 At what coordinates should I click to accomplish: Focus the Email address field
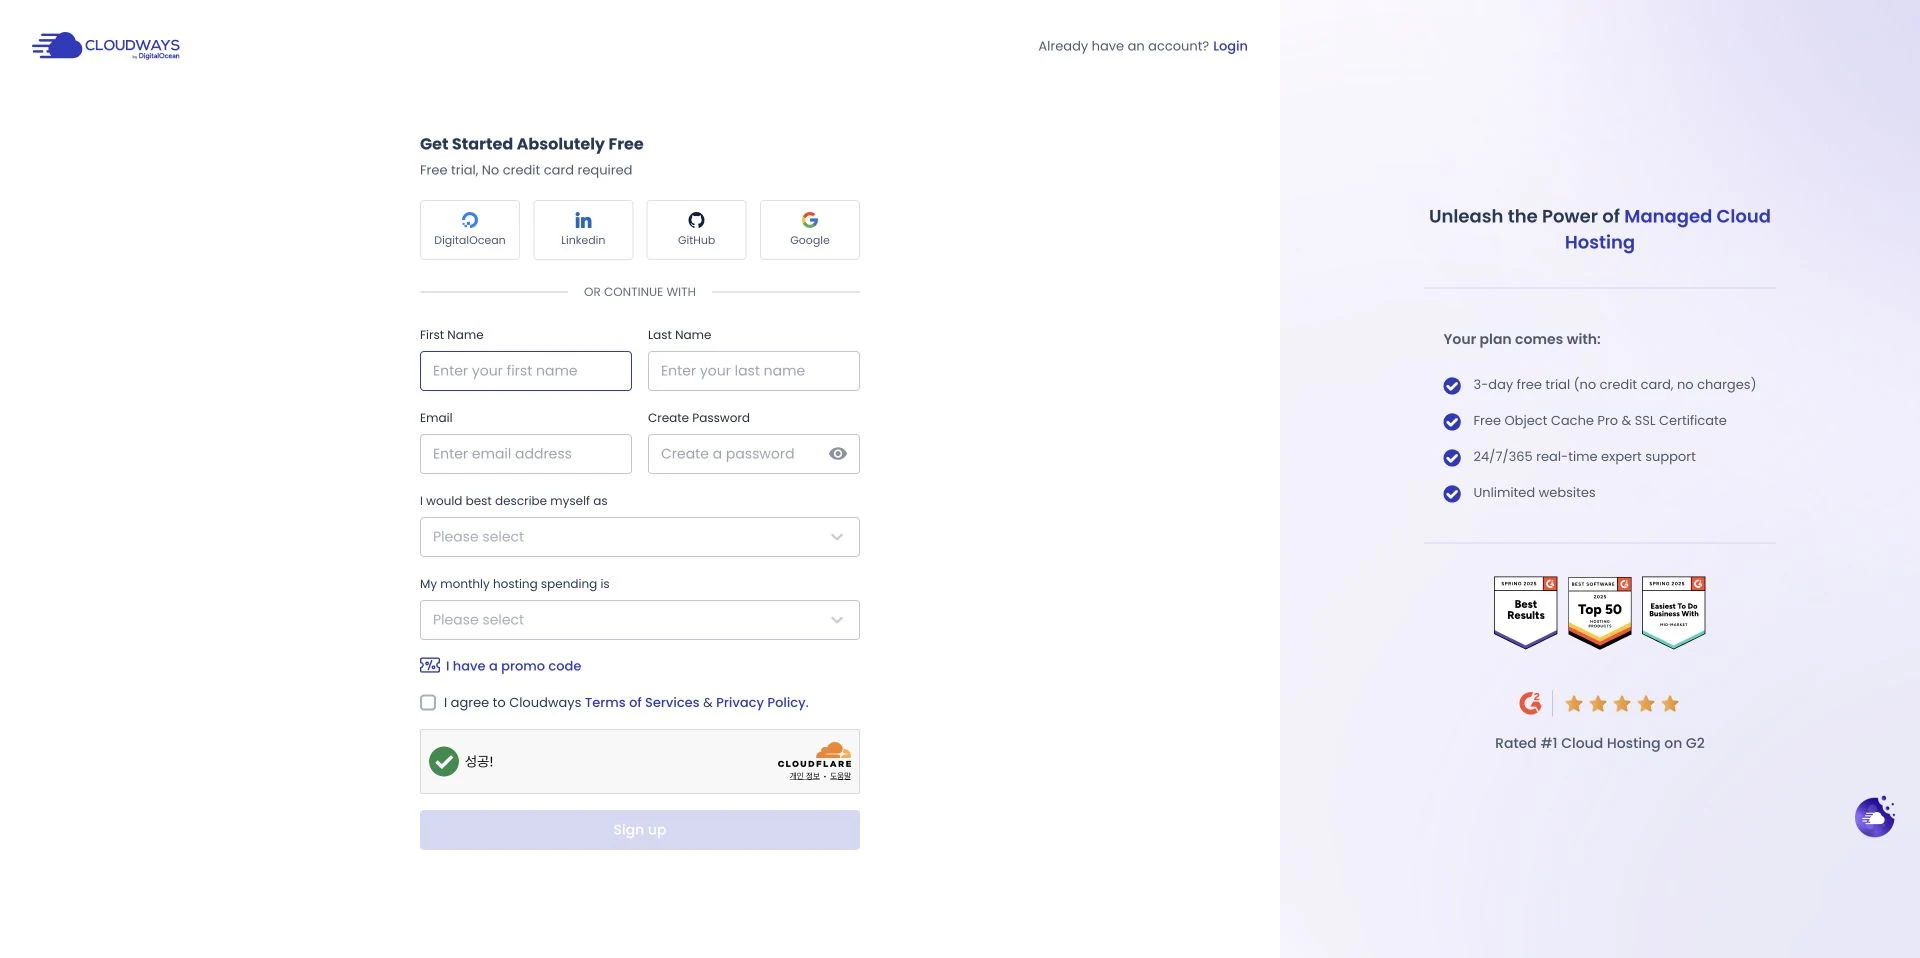click(x=526, y=454)
